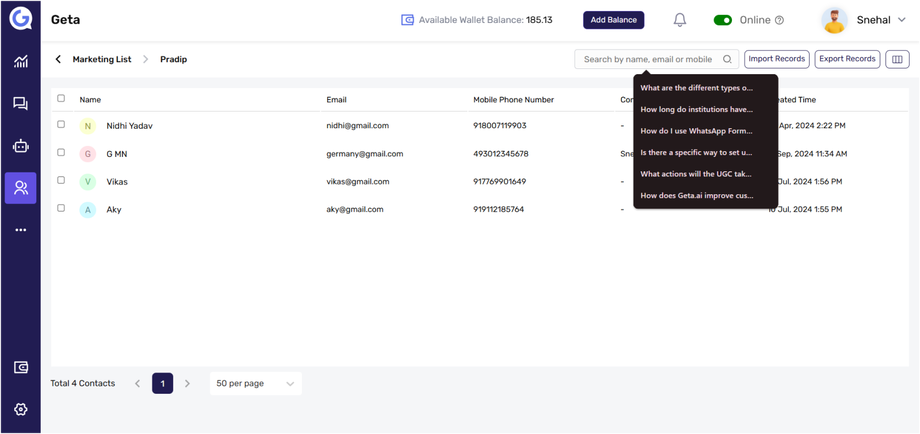
Task: Go to the next page arrow
Action: tap(187, 384)
